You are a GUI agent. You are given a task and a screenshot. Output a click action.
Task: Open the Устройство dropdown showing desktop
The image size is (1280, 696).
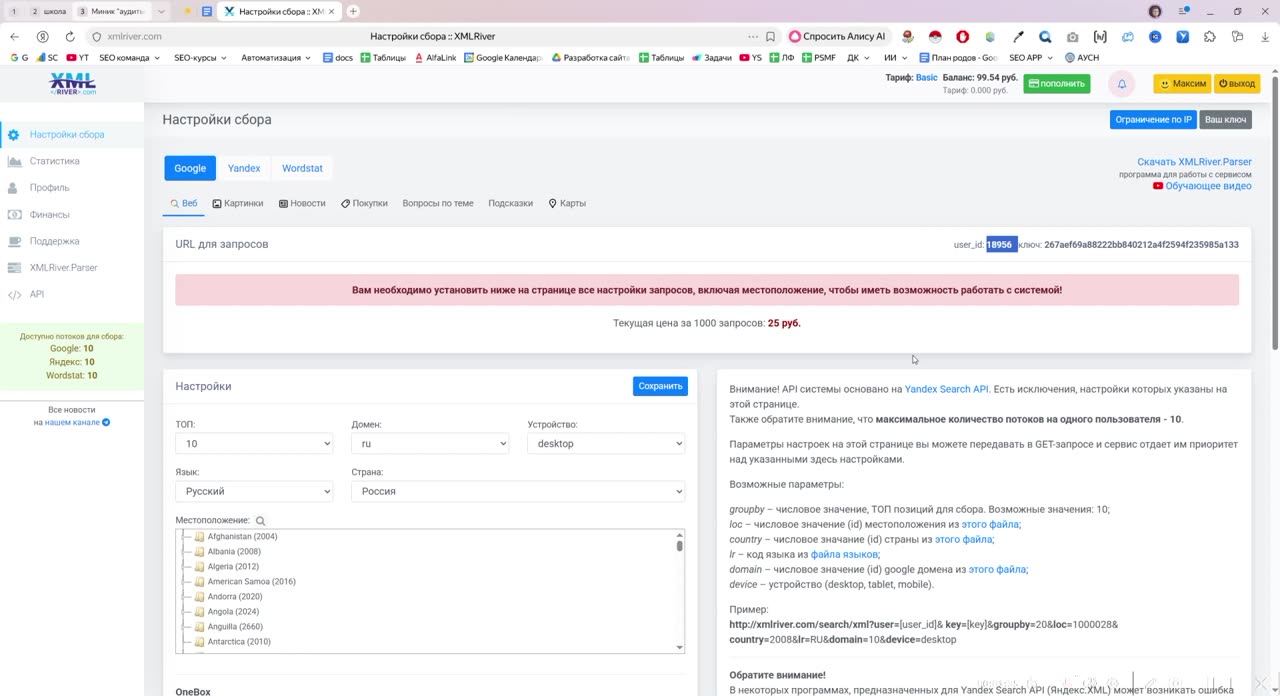[606, 444]
